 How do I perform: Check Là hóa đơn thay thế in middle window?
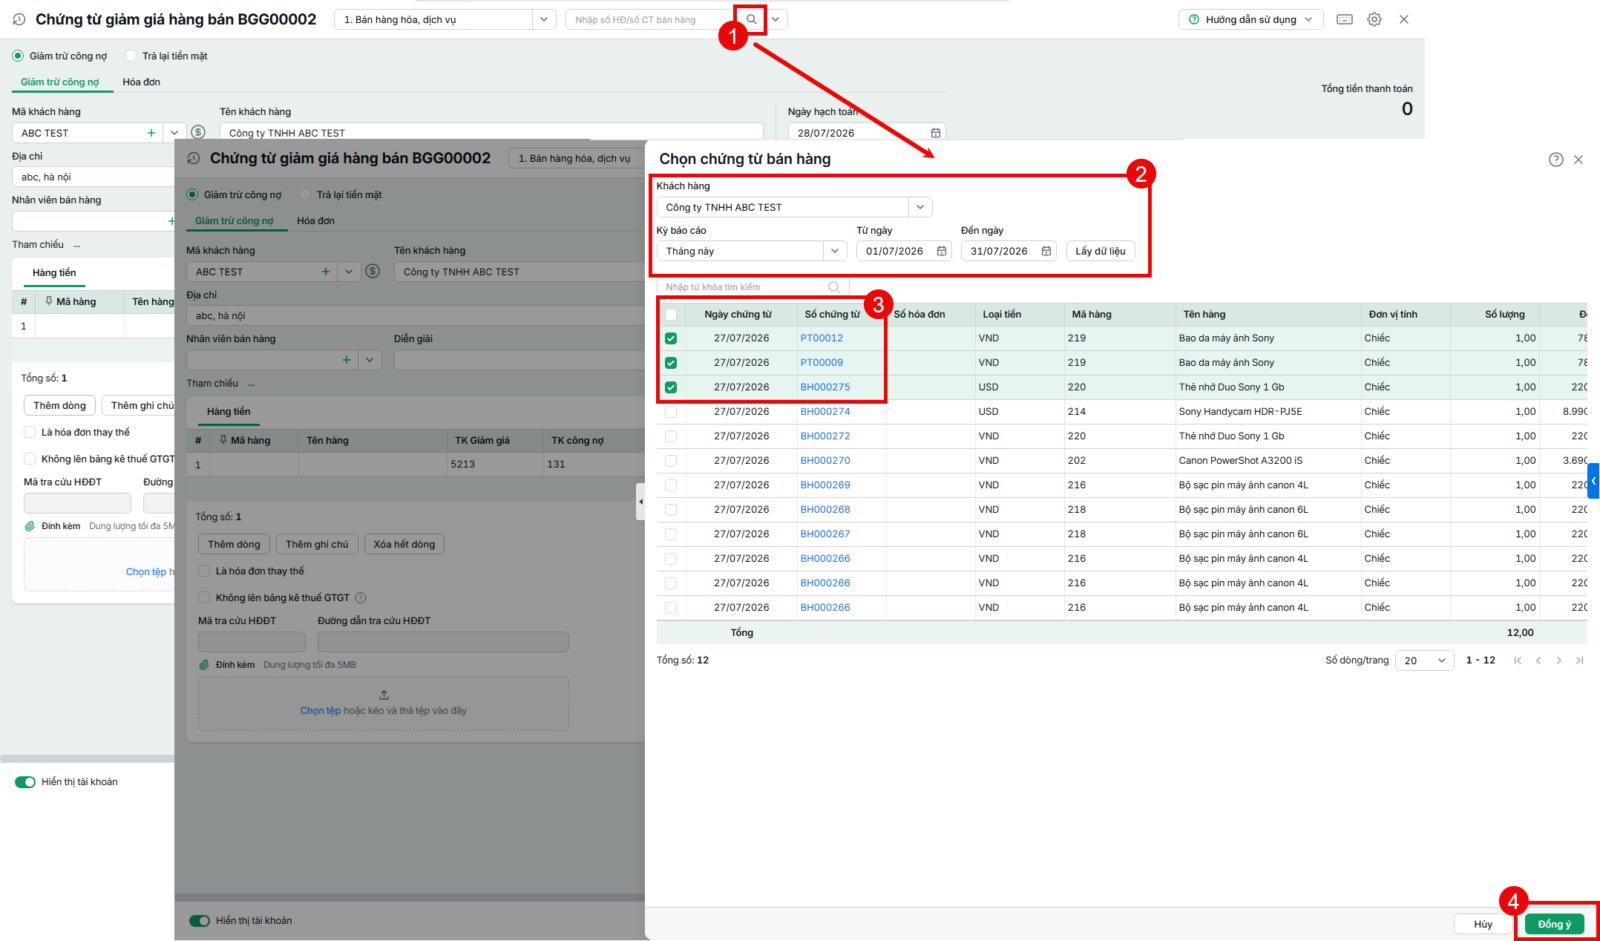click(205, 571)
